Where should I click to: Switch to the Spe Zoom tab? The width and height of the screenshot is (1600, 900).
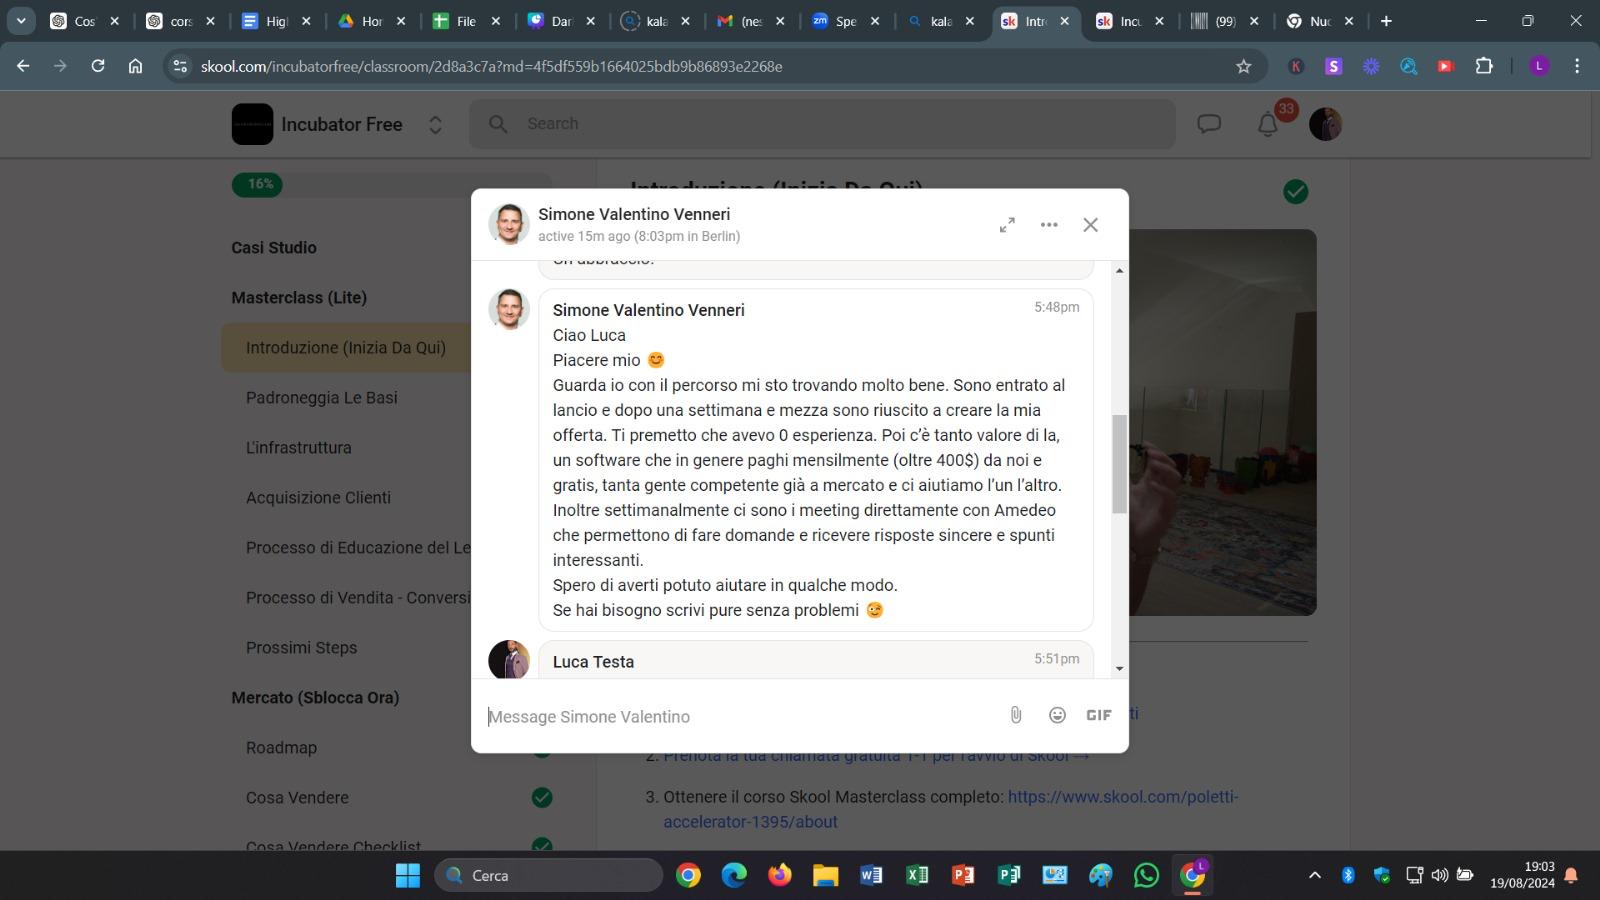tap(846, 21)
